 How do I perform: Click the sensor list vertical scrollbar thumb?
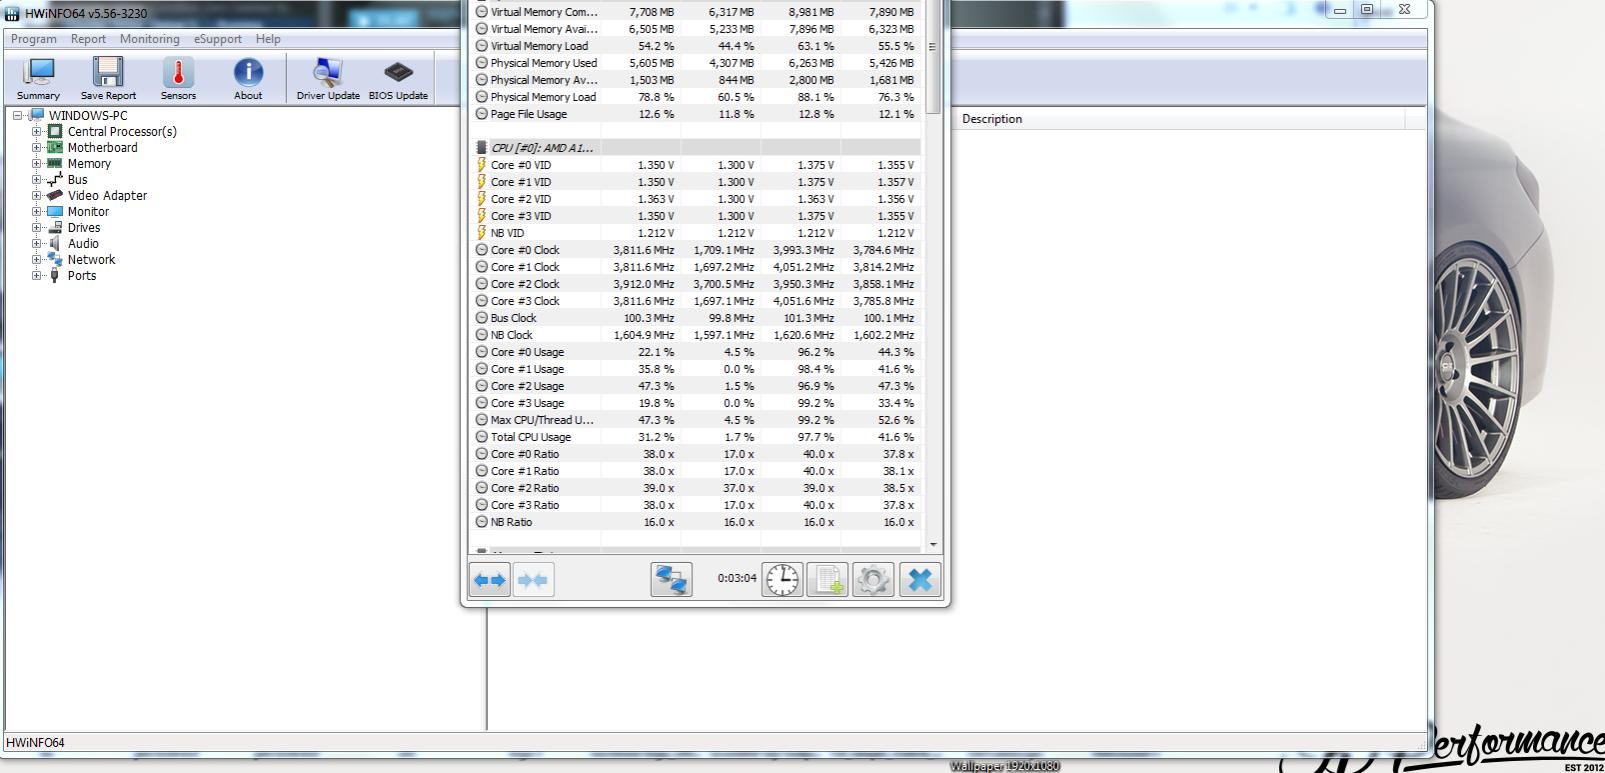933,56
